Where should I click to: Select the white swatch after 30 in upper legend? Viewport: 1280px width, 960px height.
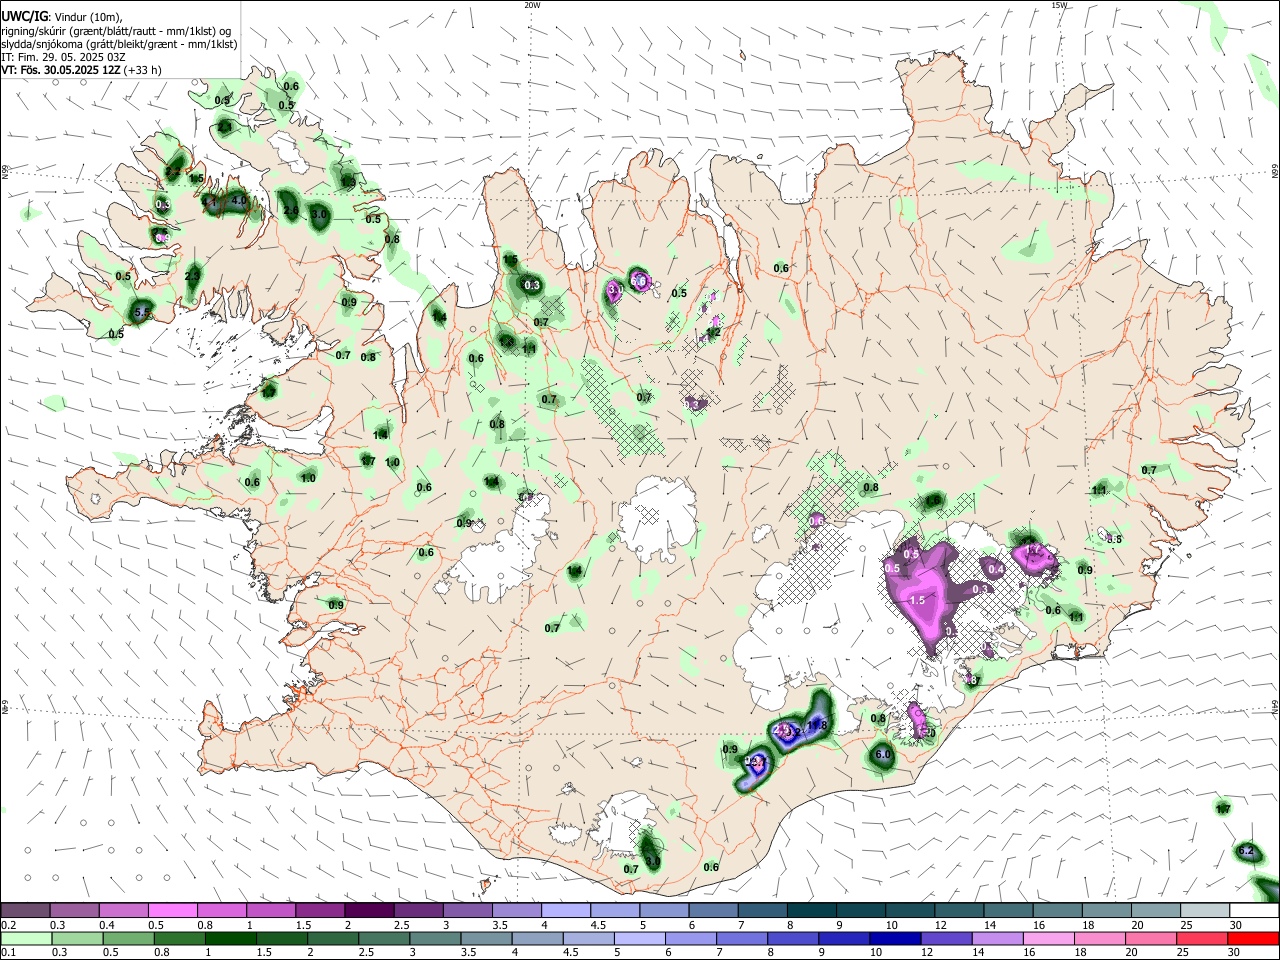click(1254, 911)
